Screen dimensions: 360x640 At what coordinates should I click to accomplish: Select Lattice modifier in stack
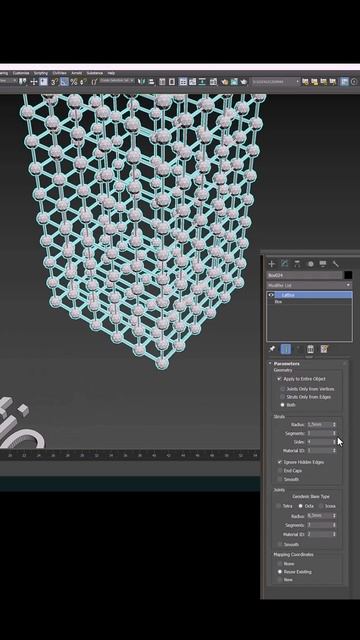pos(313,295)
